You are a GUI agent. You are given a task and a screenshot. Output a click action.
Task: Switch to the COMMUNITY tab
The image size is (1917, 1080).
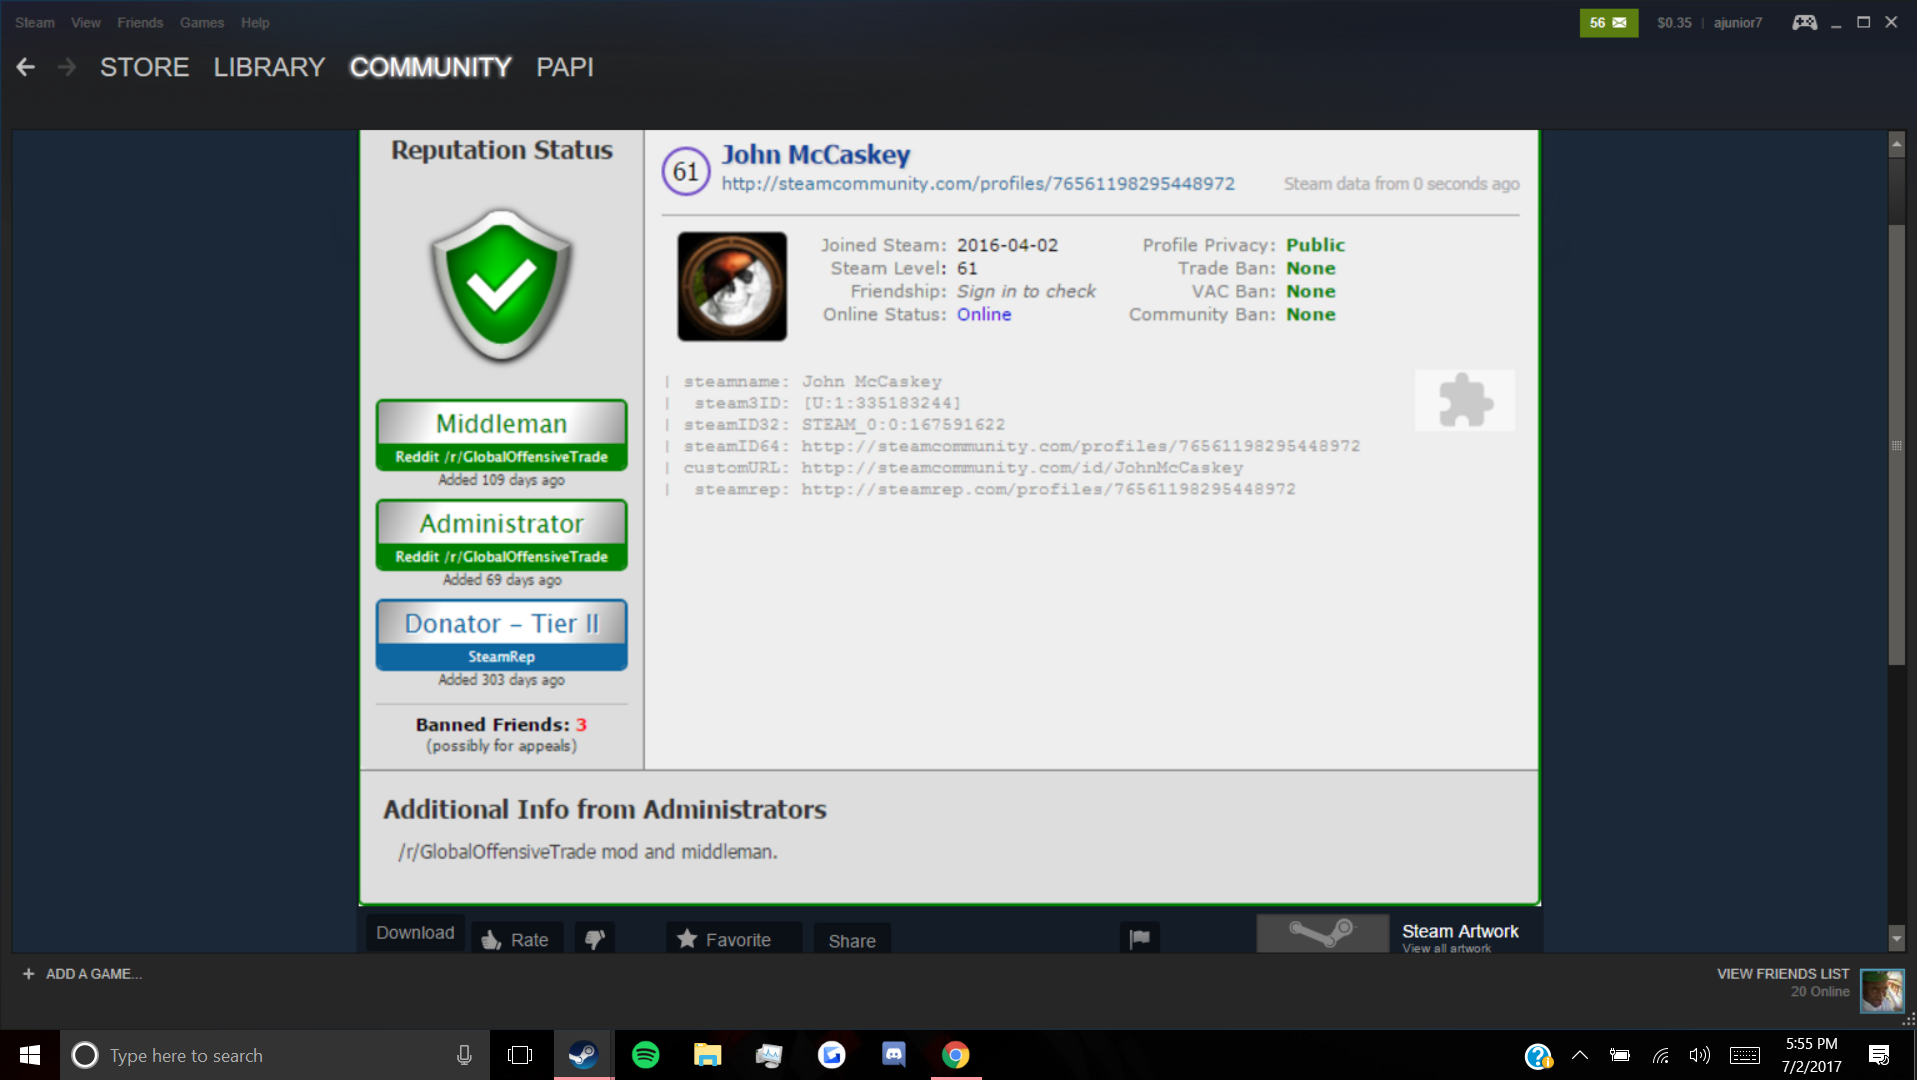click(x=431, y=67)
